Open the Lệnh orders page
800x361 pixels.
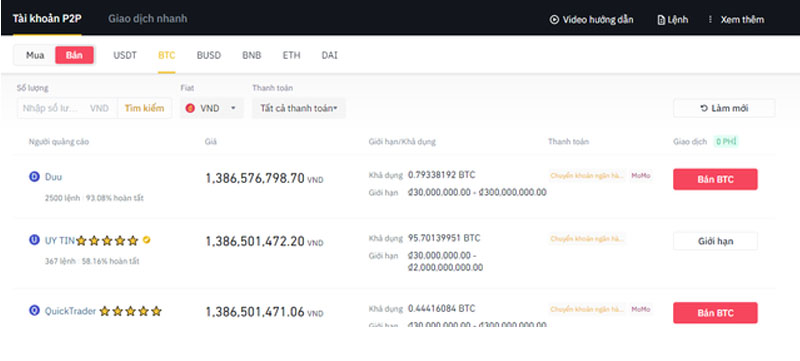point(672,20)
